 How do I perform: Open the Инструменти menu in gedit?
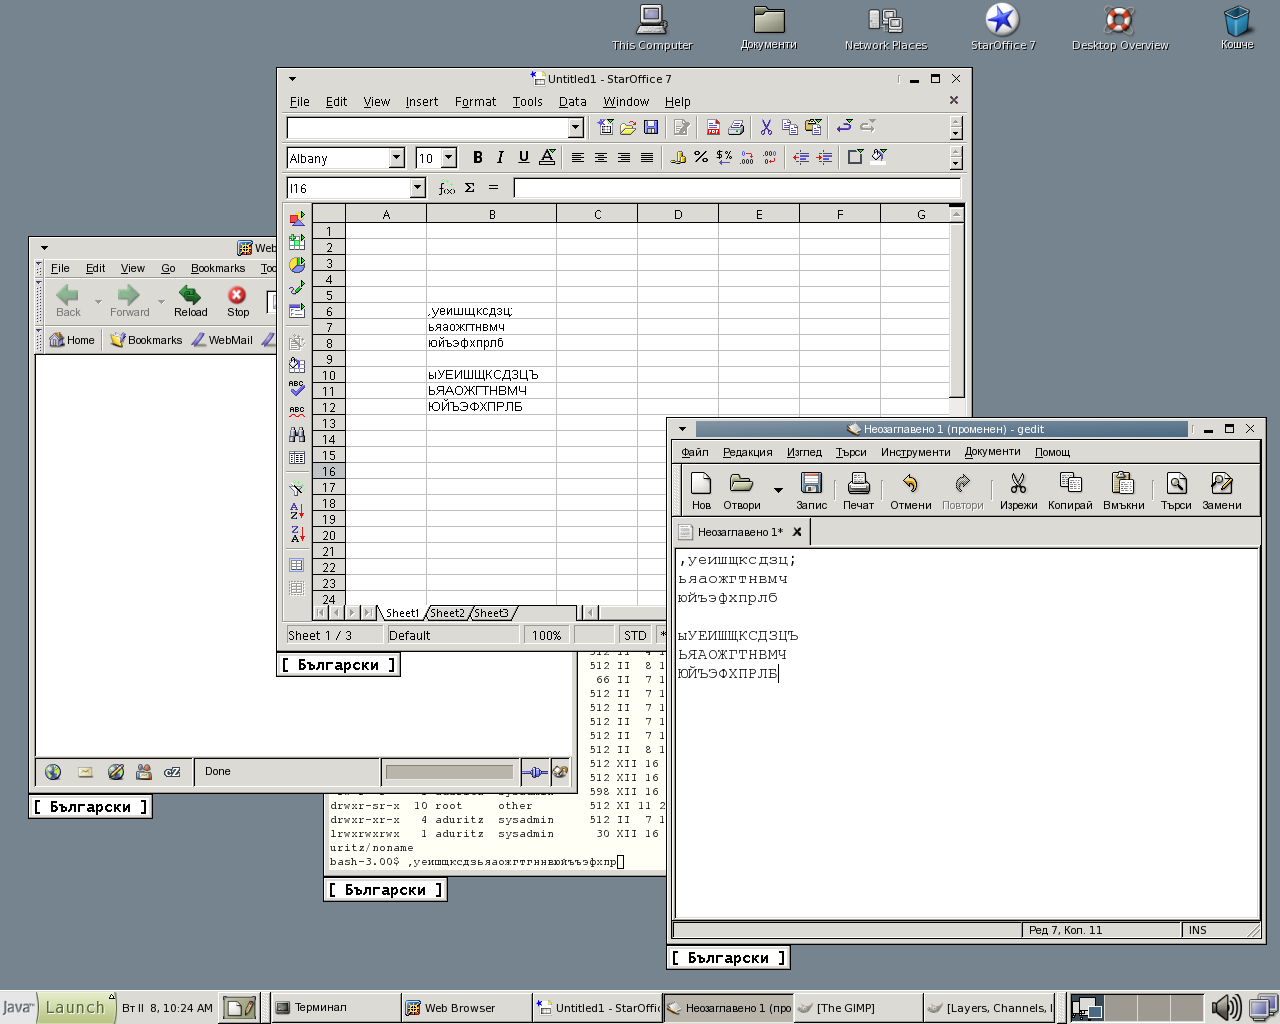915,452
